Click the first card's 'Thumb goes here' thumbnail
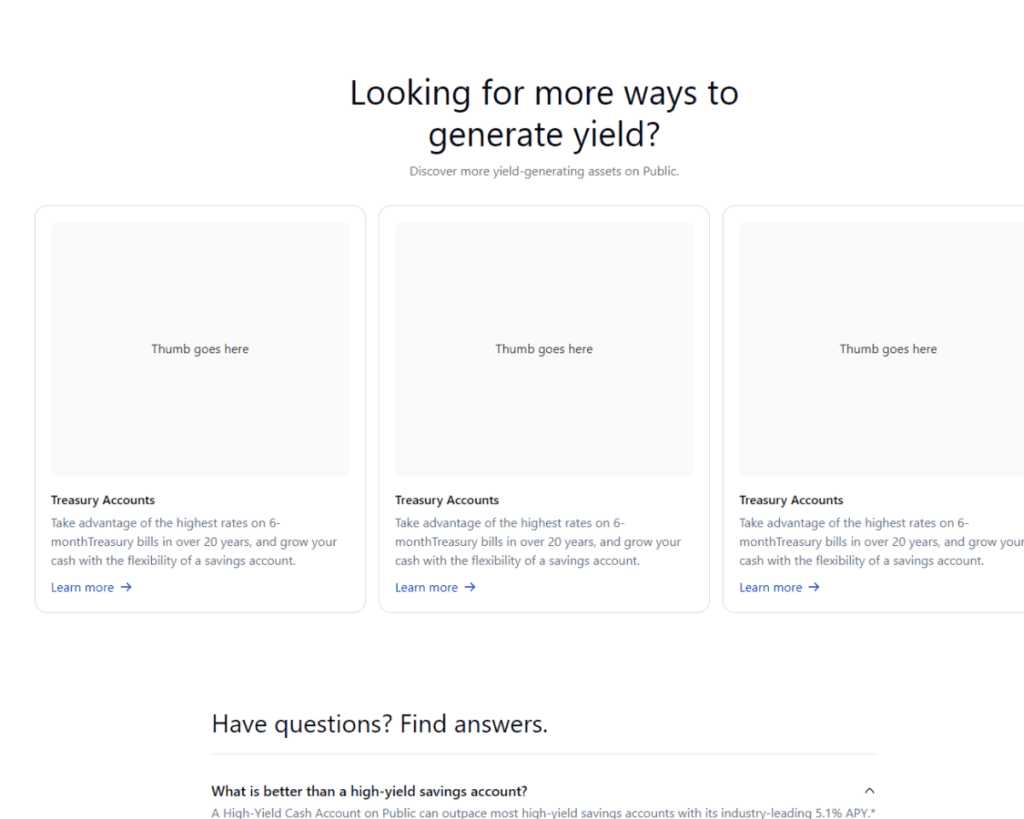This screenshot has height=819, width=1024. 200,349
